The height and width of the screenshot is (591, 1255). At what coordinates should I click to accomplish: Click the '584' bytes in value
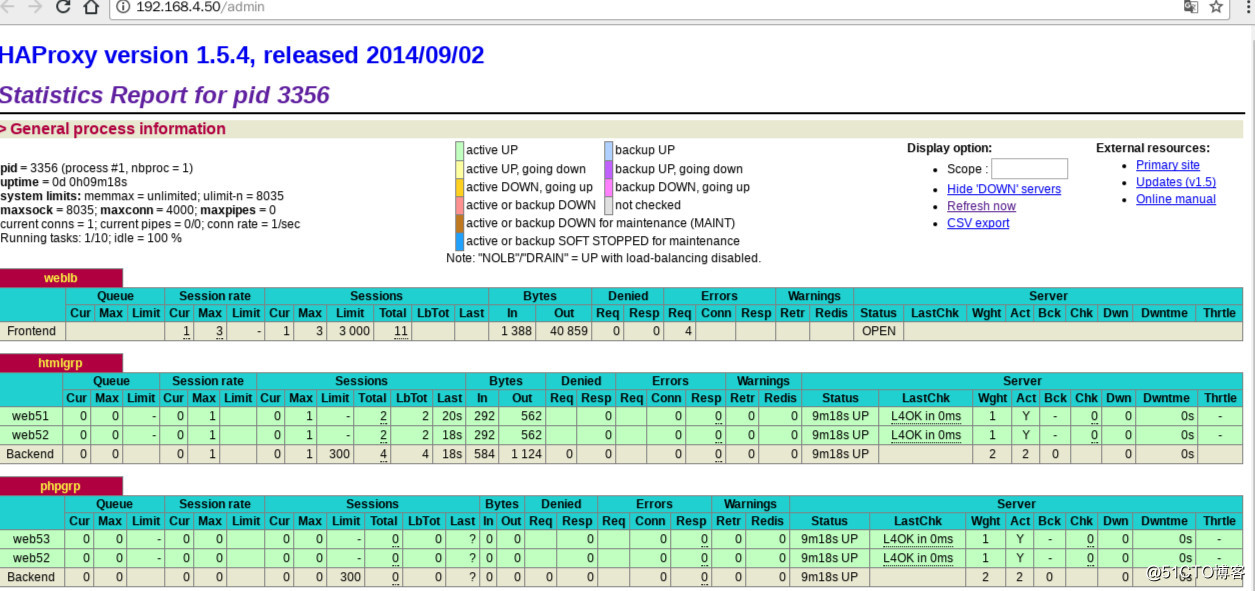pos(484,454)
